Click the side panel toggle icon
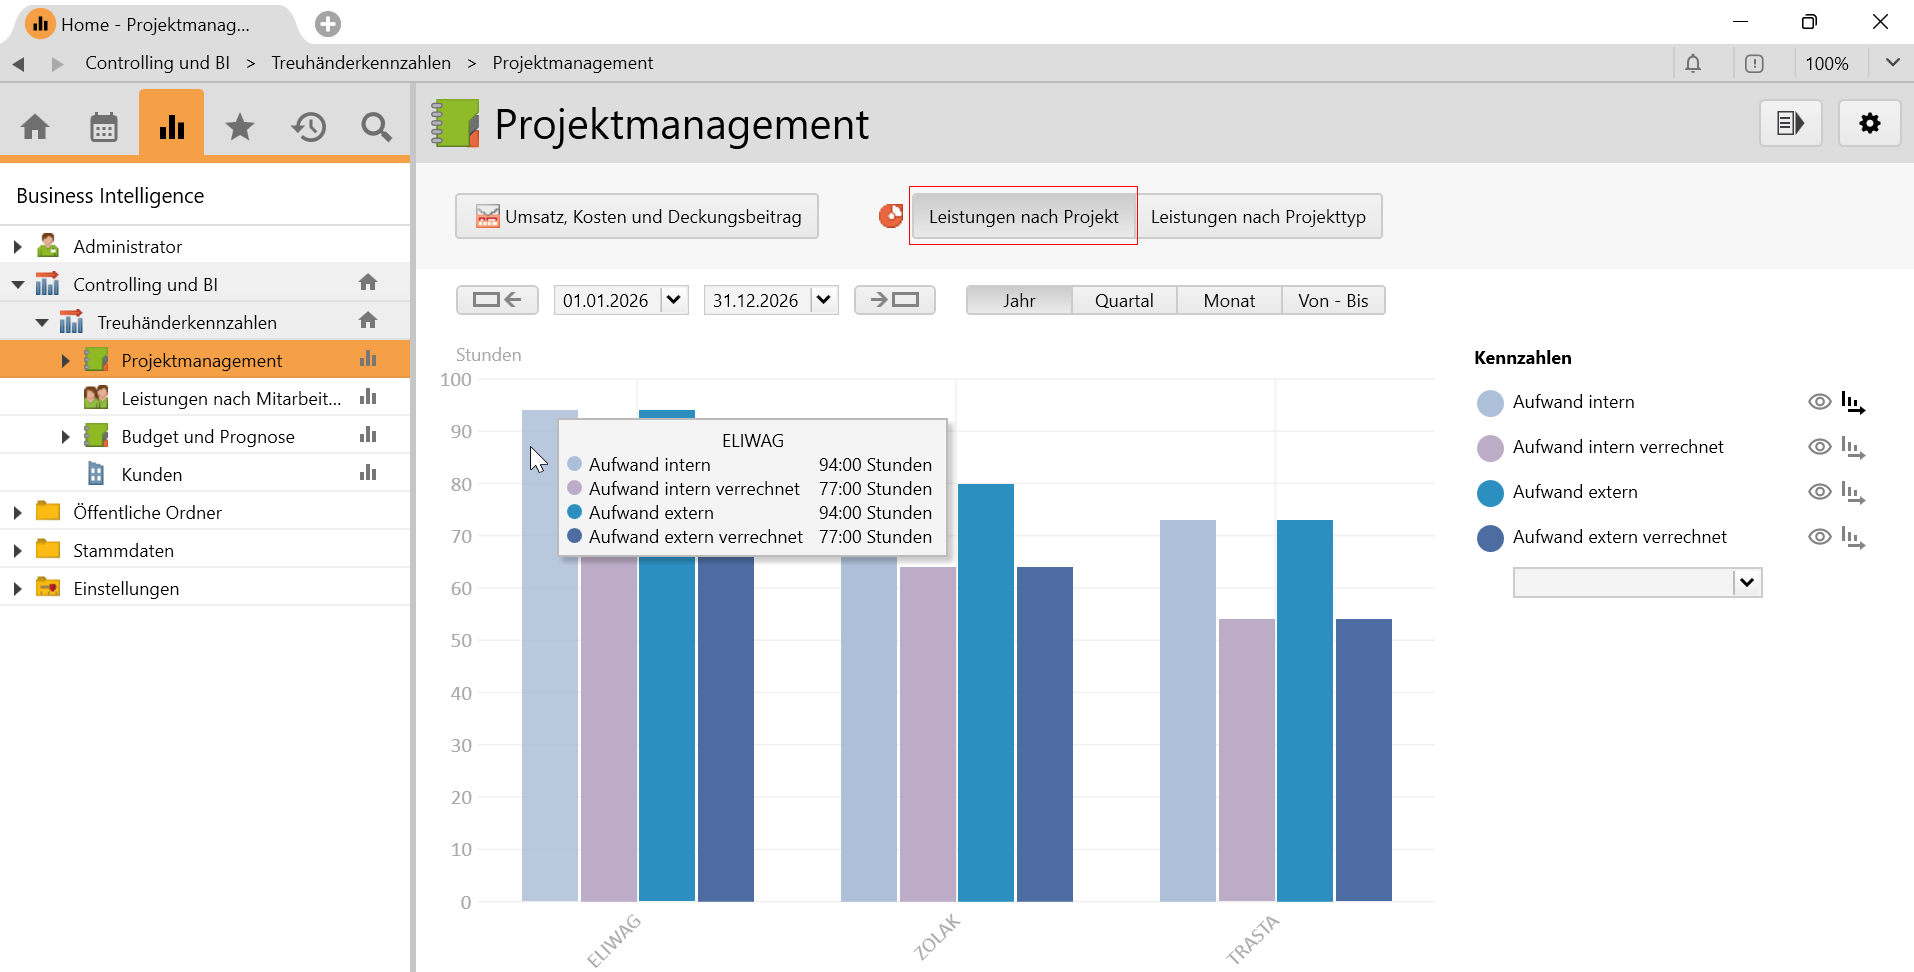 pyautogui.click(x=1790, y=123)
